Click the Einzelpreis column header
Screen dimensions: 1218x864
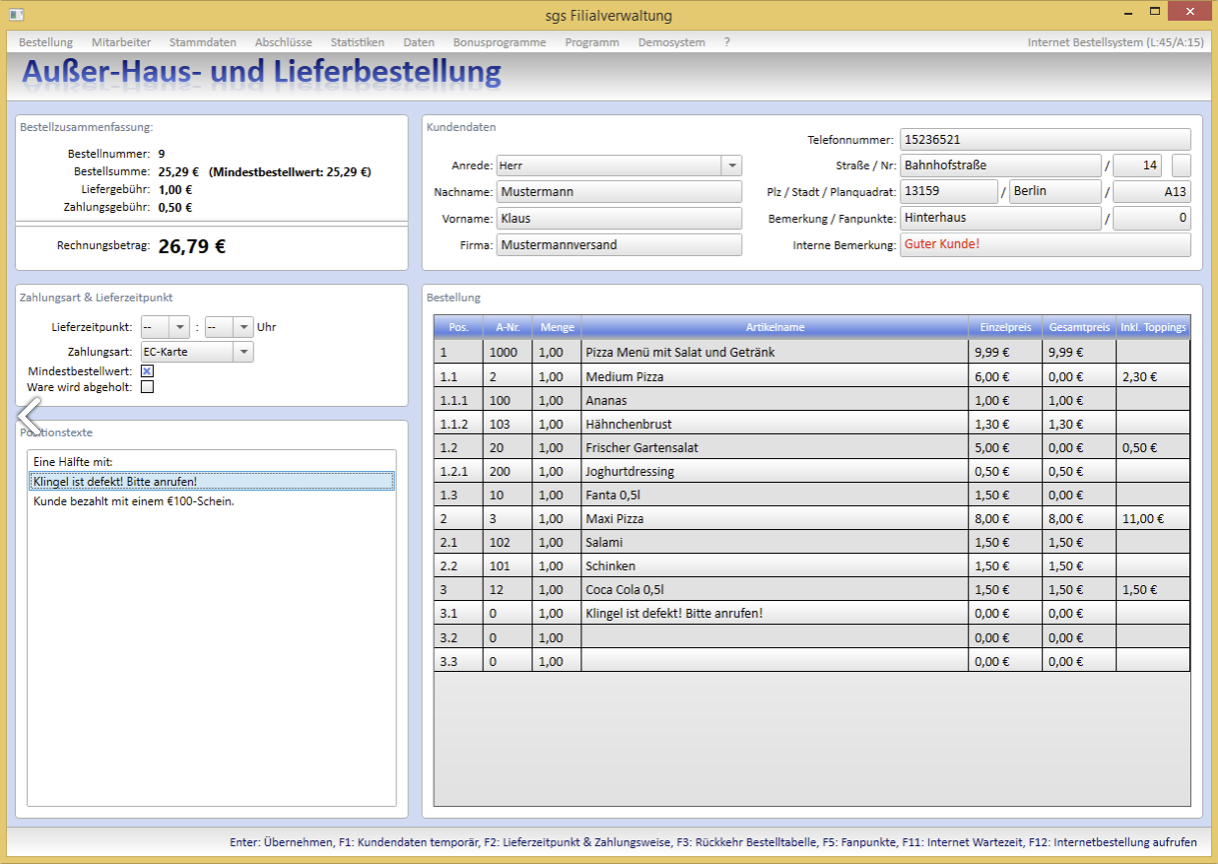[1005, 327]
